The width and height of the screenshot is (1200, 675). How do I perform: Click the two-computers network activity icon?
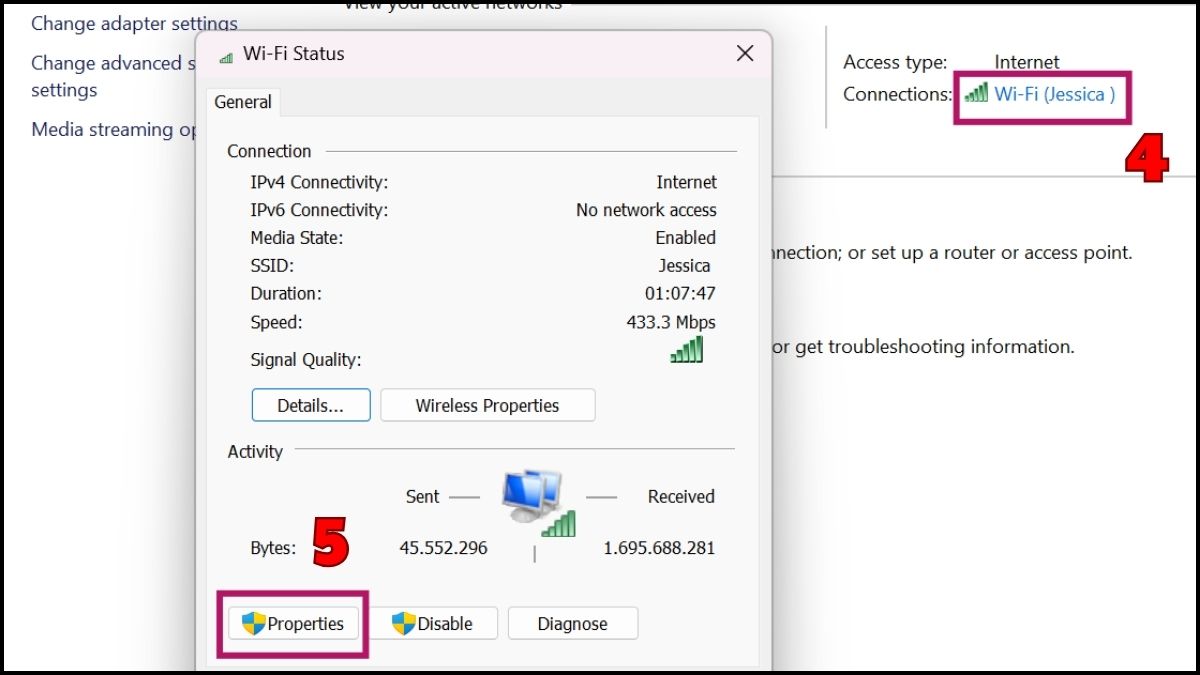point(535,496)
